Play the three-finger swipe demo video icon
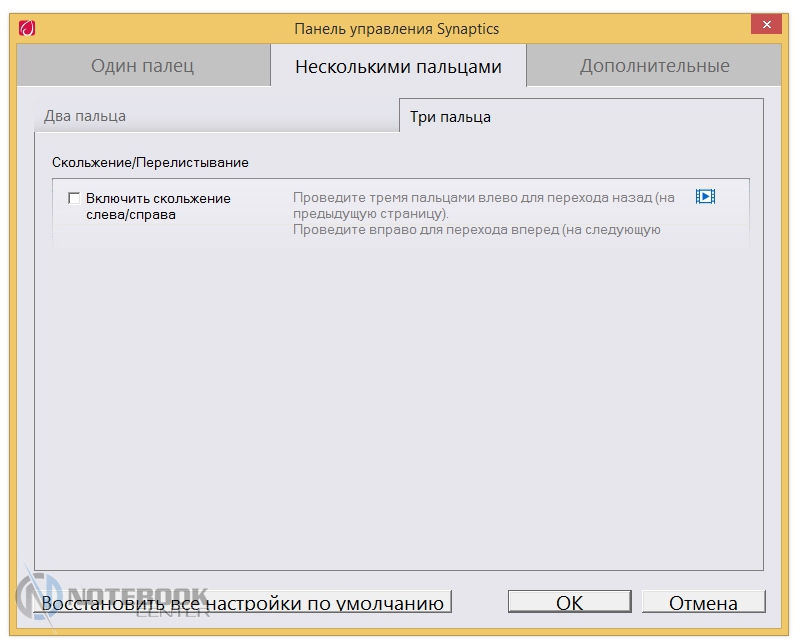Screen dimensions: 800x644 (x=705, y=196)
